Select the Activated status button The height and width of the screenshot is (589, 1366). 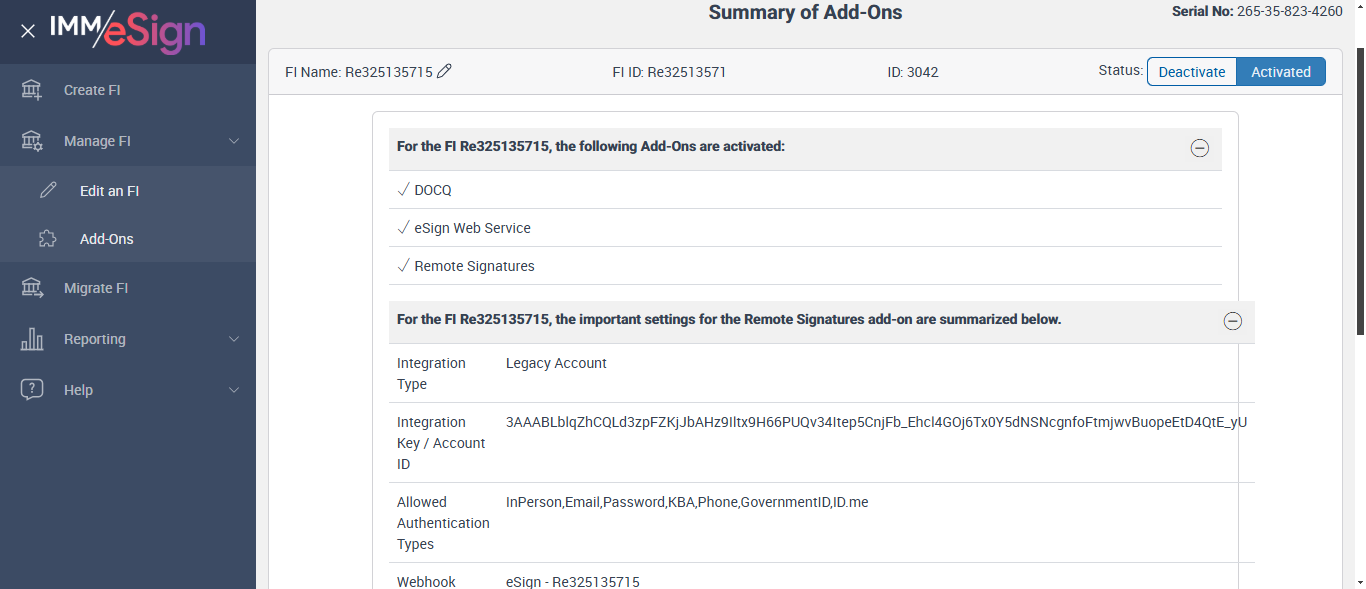[x=1280, y=72]
